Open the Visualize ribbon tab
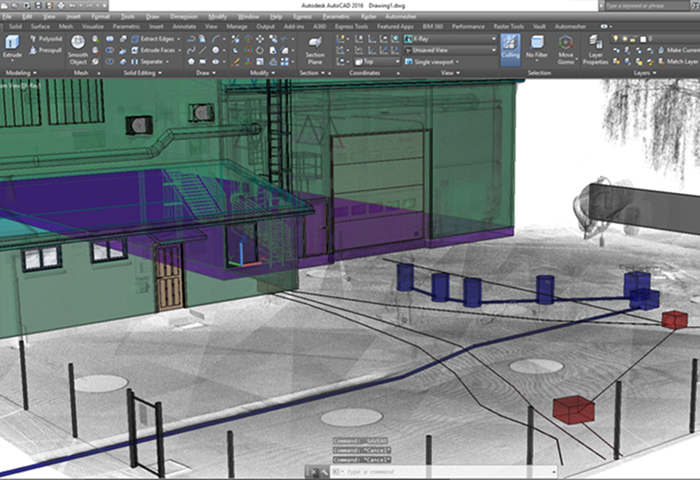 click(92, 26)
